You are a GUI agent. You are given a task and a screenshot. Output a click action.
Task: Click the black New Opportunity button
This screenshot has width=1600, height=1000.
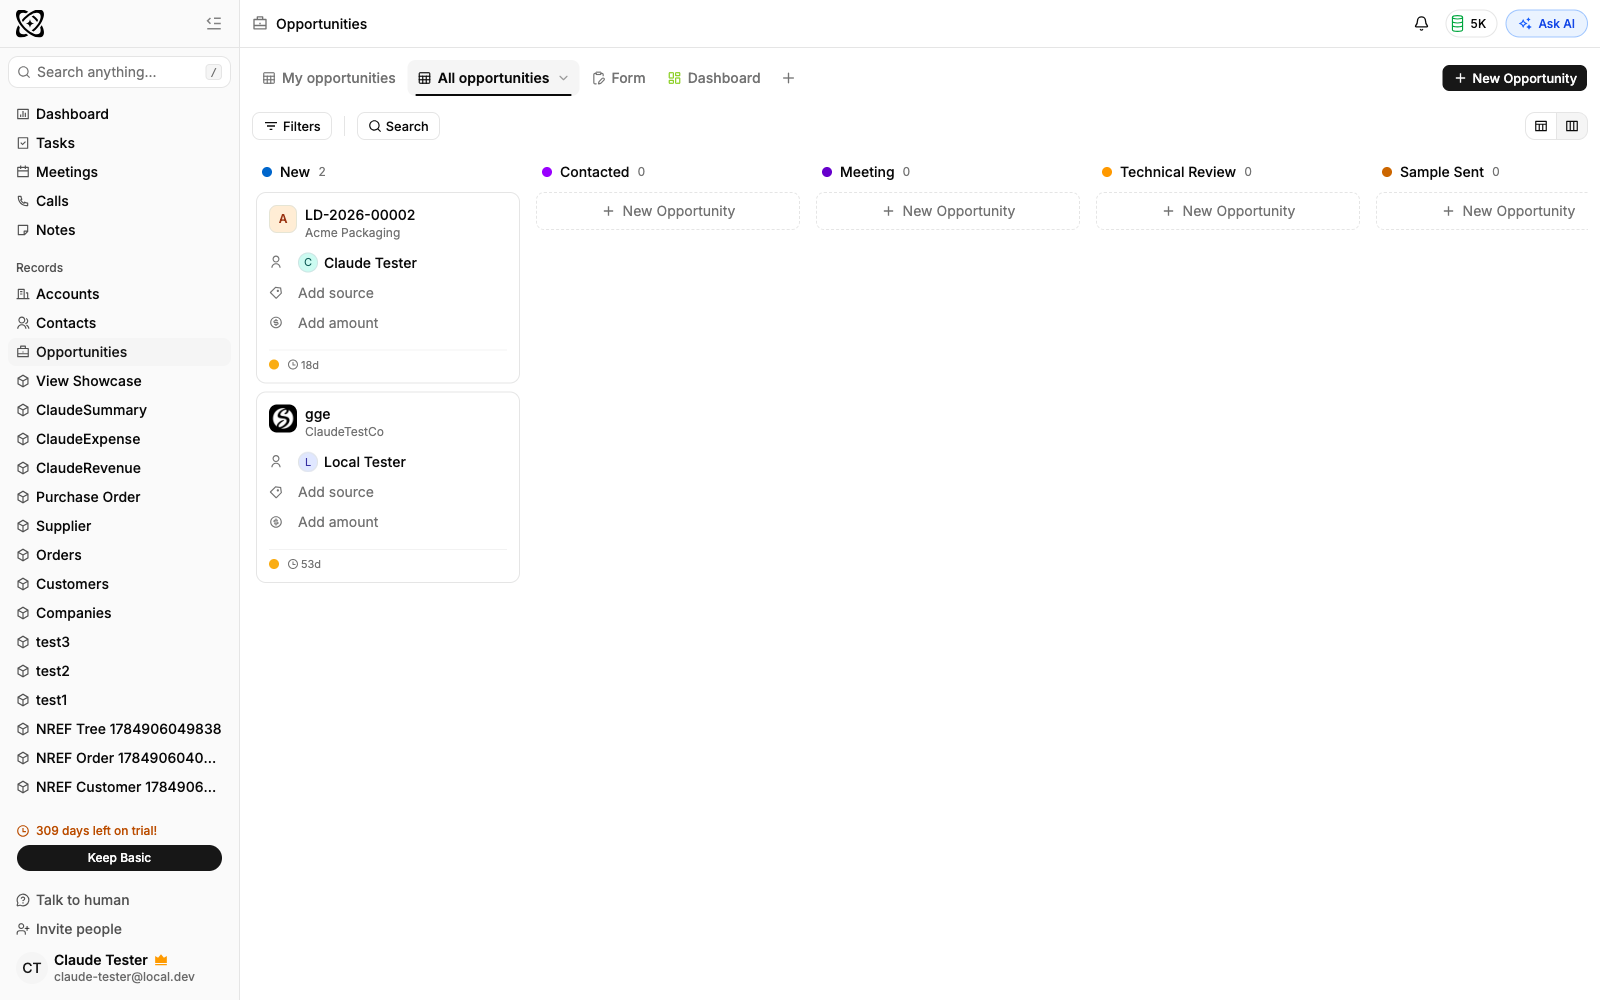coord(1514,78)
